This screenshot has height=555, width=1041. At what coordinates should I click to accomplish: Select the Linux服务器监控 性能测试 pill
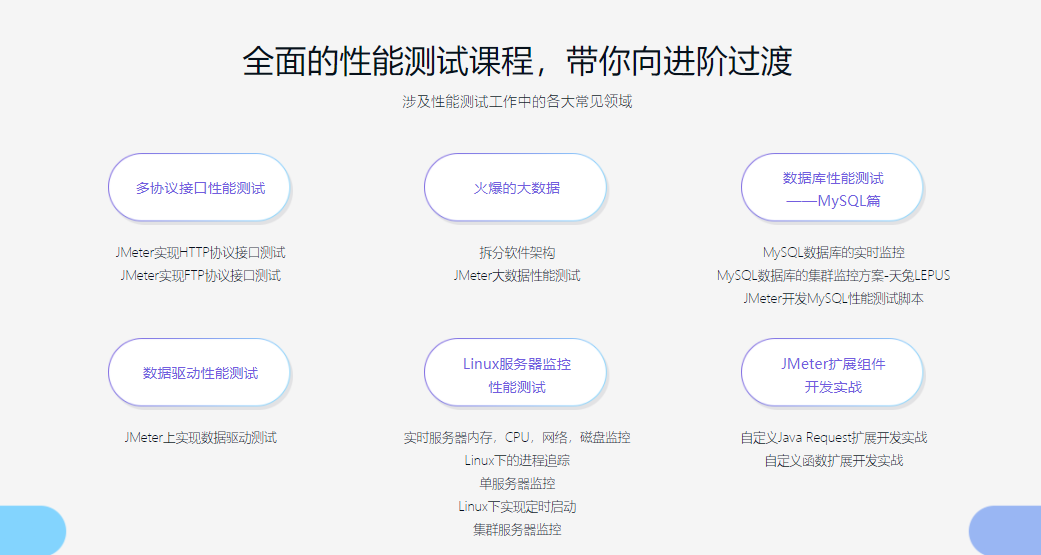click(516, 374)
